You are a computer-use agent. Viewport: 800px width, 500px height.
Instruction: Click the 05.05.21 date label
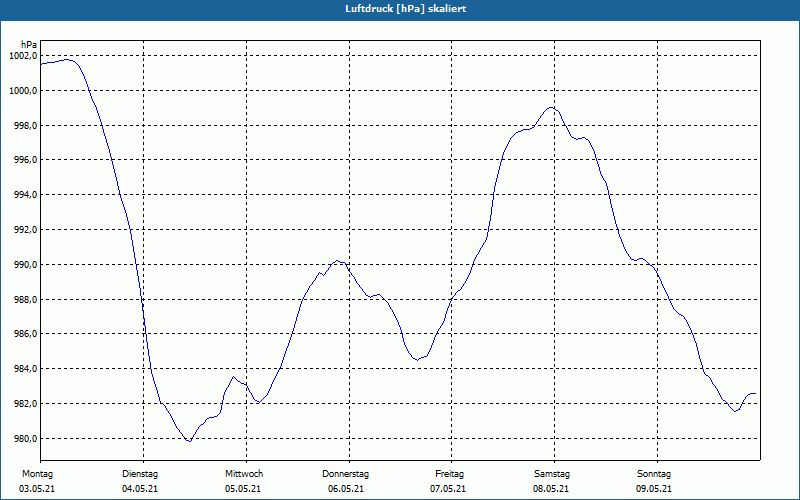(x=243, y=489)
